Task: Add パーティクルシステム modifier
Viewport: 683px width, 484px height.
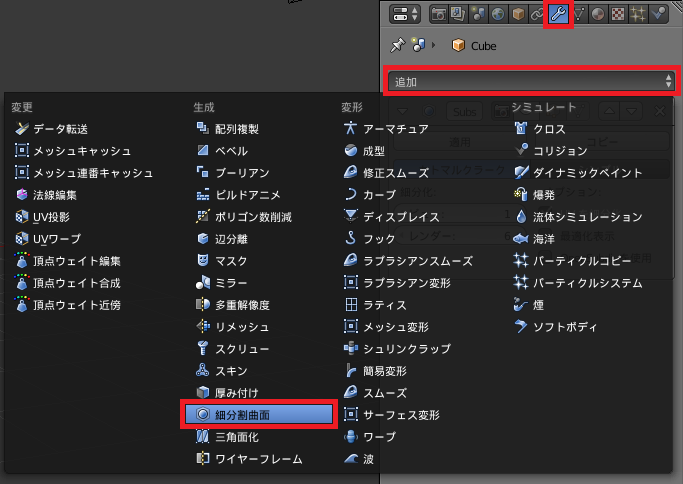Action: point(578,283)
